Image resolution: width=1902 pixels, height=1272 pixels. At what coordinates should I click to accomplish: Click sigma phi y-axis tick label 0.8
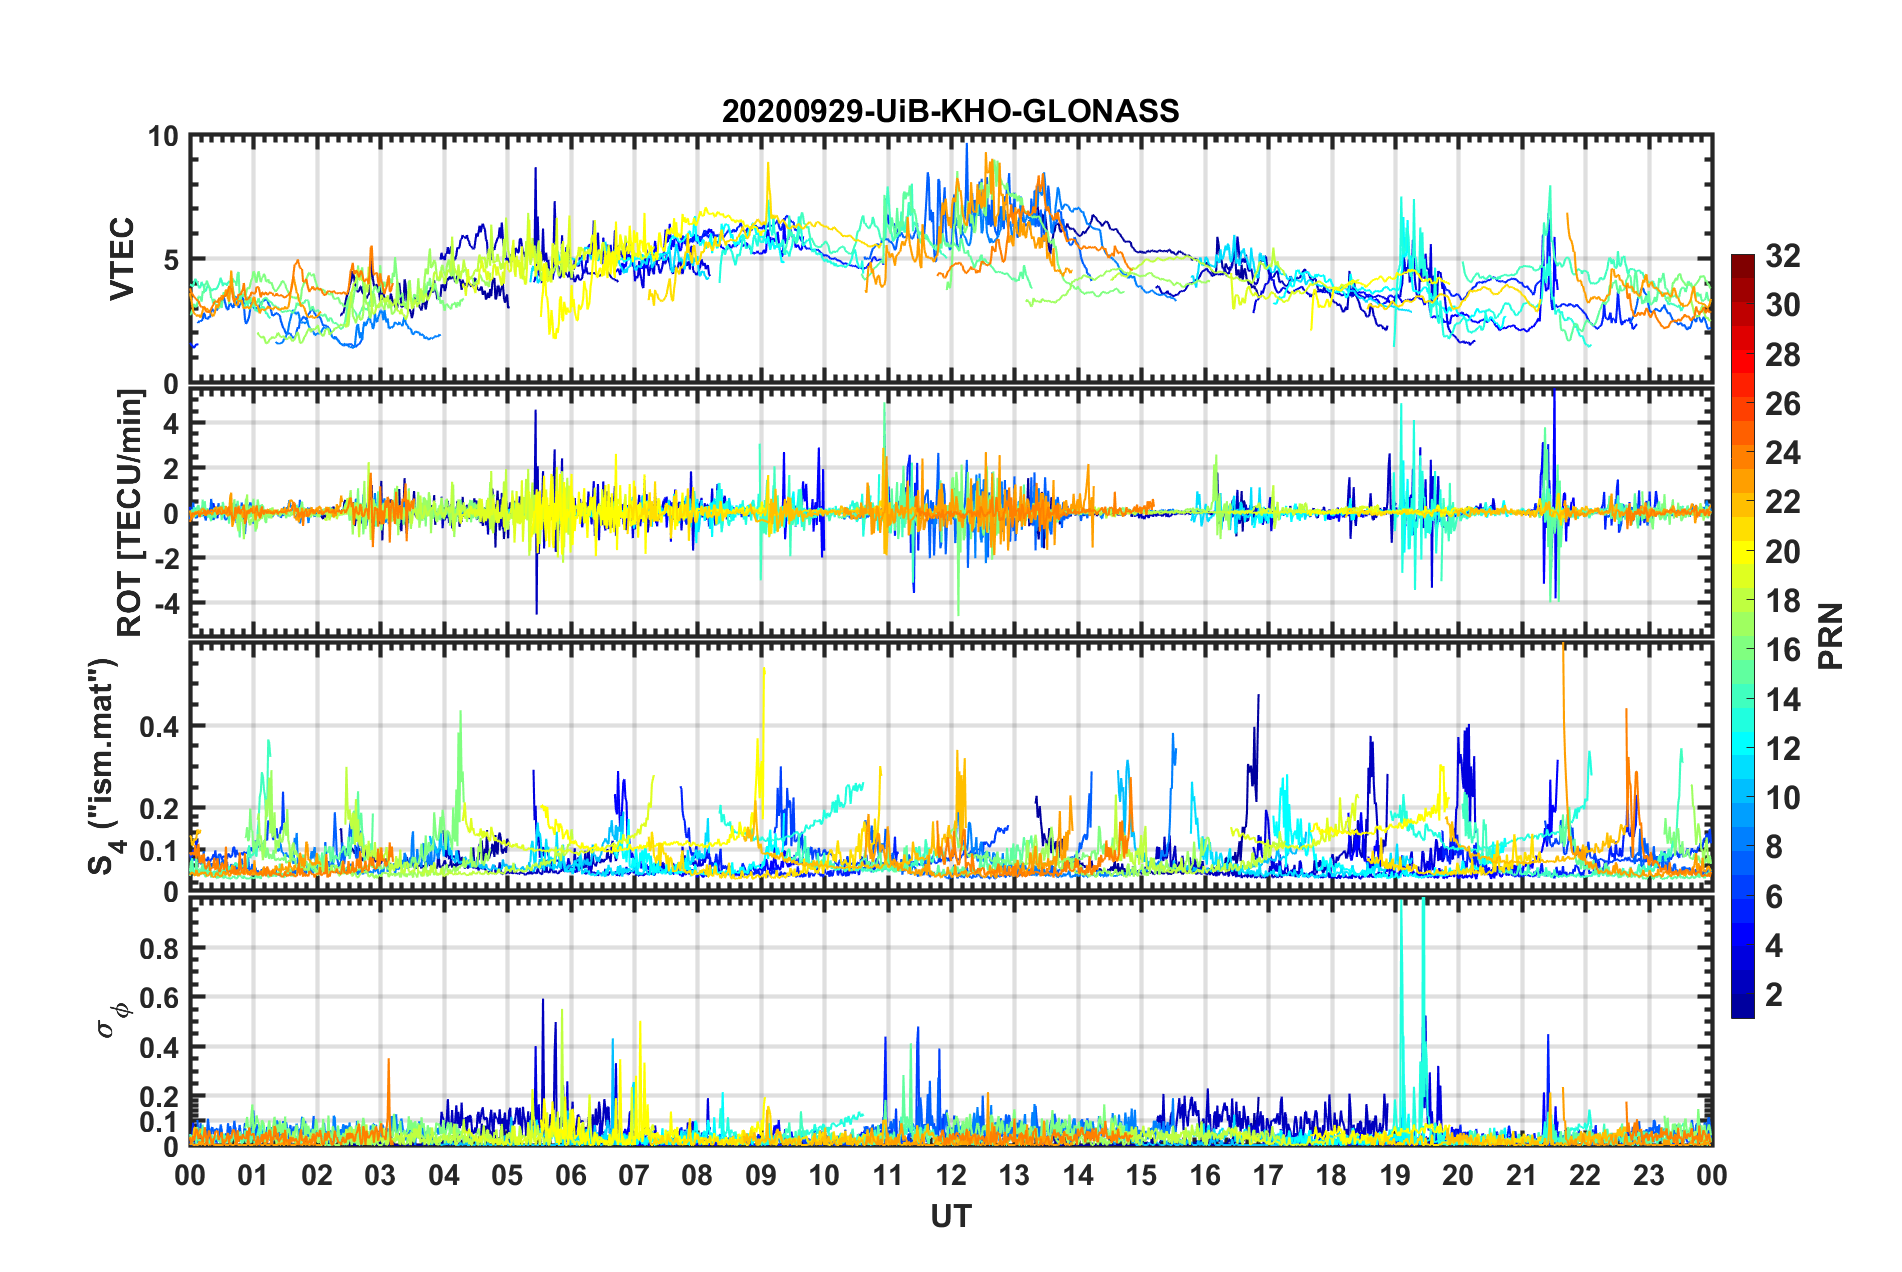point(159,948)
